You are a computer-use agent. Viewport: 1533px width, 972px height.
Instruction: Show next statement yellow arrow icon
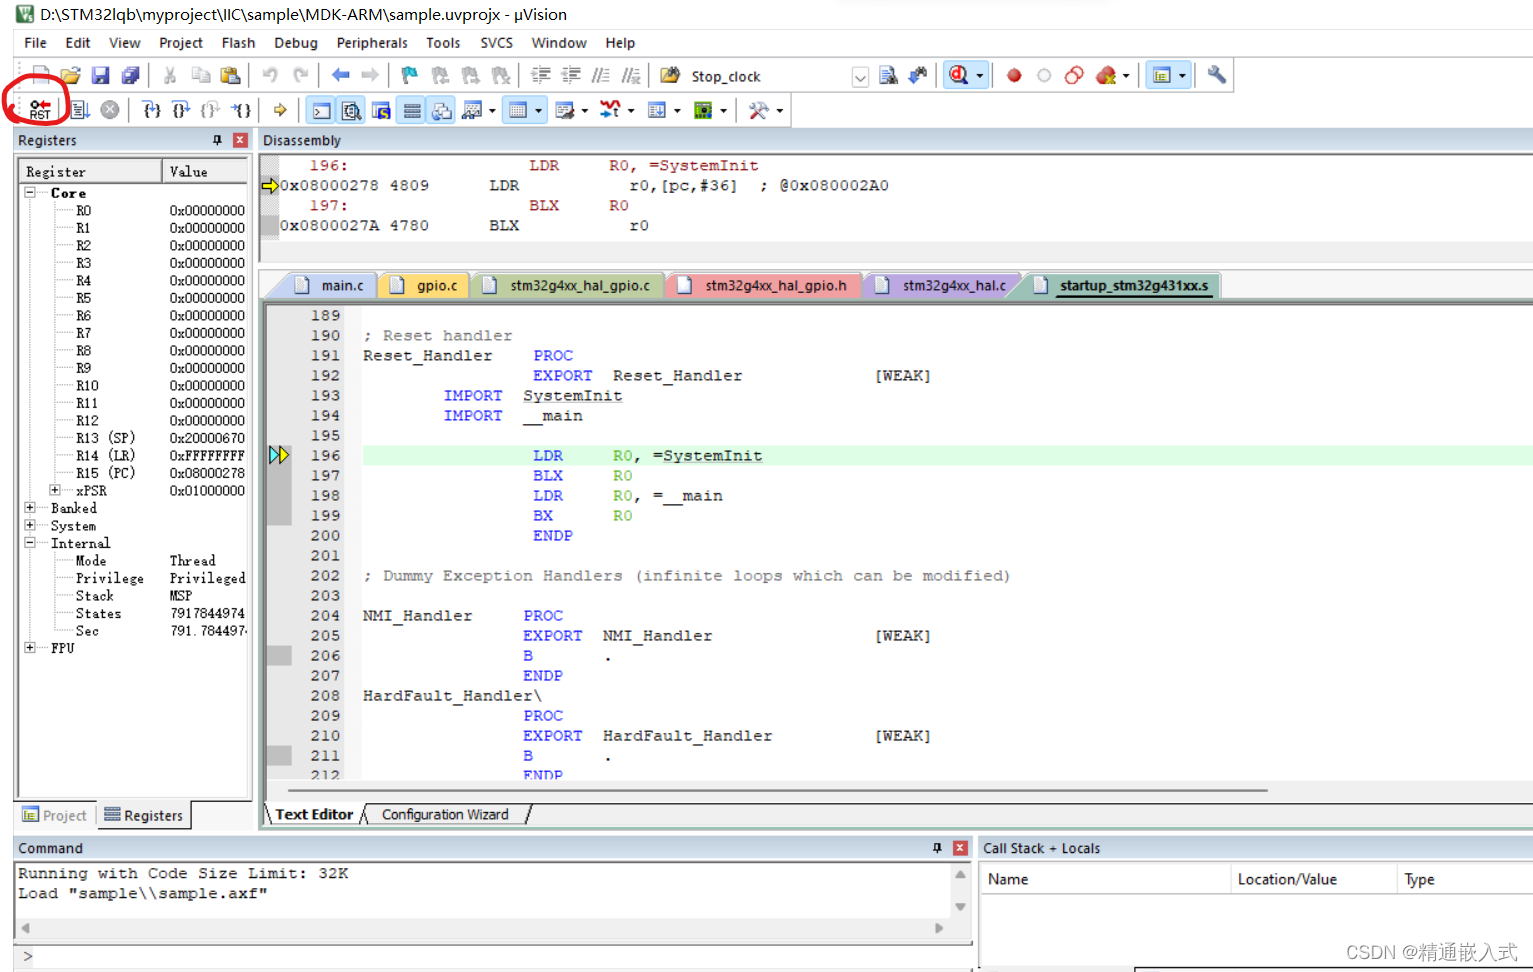tap(280, 110)
